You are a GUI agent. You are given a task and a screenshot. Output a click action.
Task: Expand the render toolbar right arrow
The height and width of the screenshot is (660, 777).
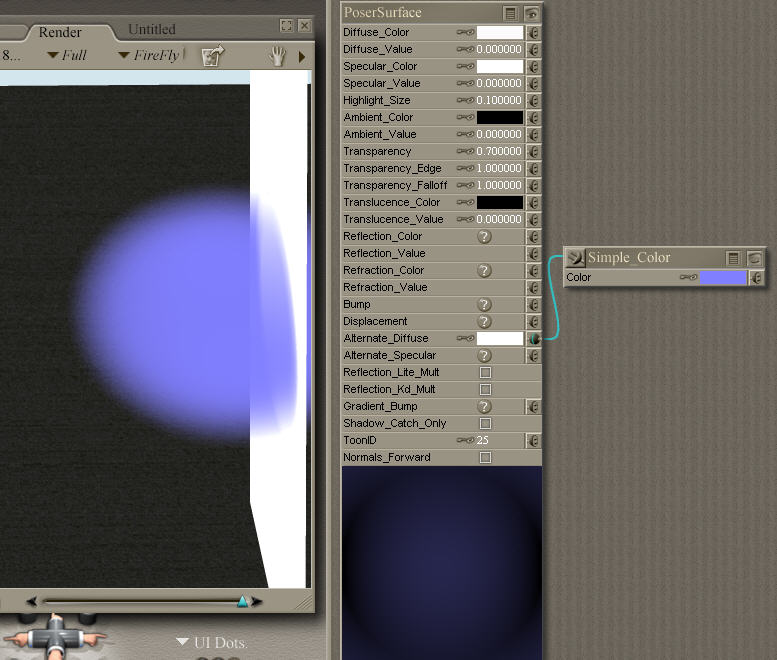click(x=302, y=56)
